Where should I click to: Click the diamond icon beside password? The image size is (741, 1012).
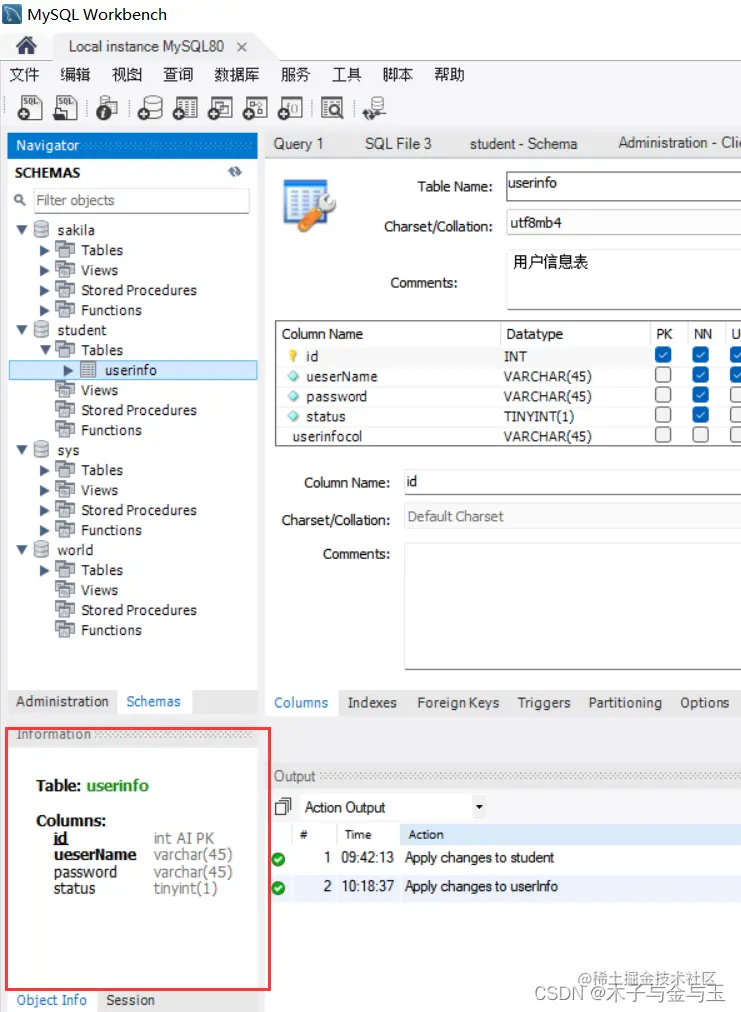click(293, 396)
